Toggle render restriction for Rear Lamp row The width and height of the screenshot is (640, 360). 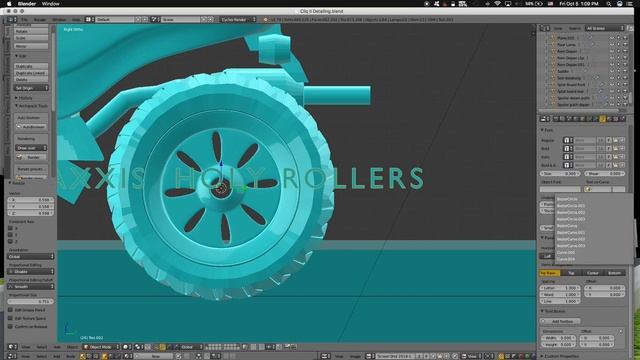(625, 44)
